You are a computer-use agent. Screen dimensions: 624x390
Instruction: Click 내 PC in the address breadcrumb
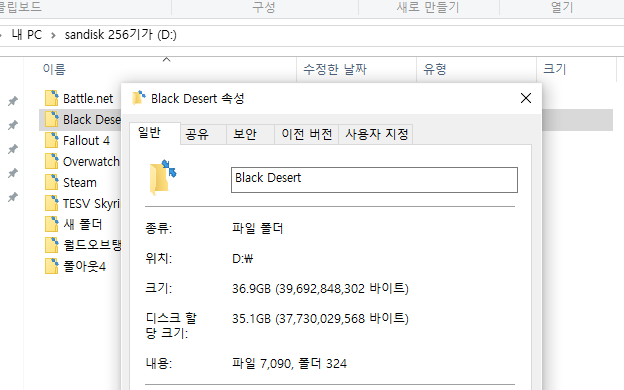pos(26,35)
